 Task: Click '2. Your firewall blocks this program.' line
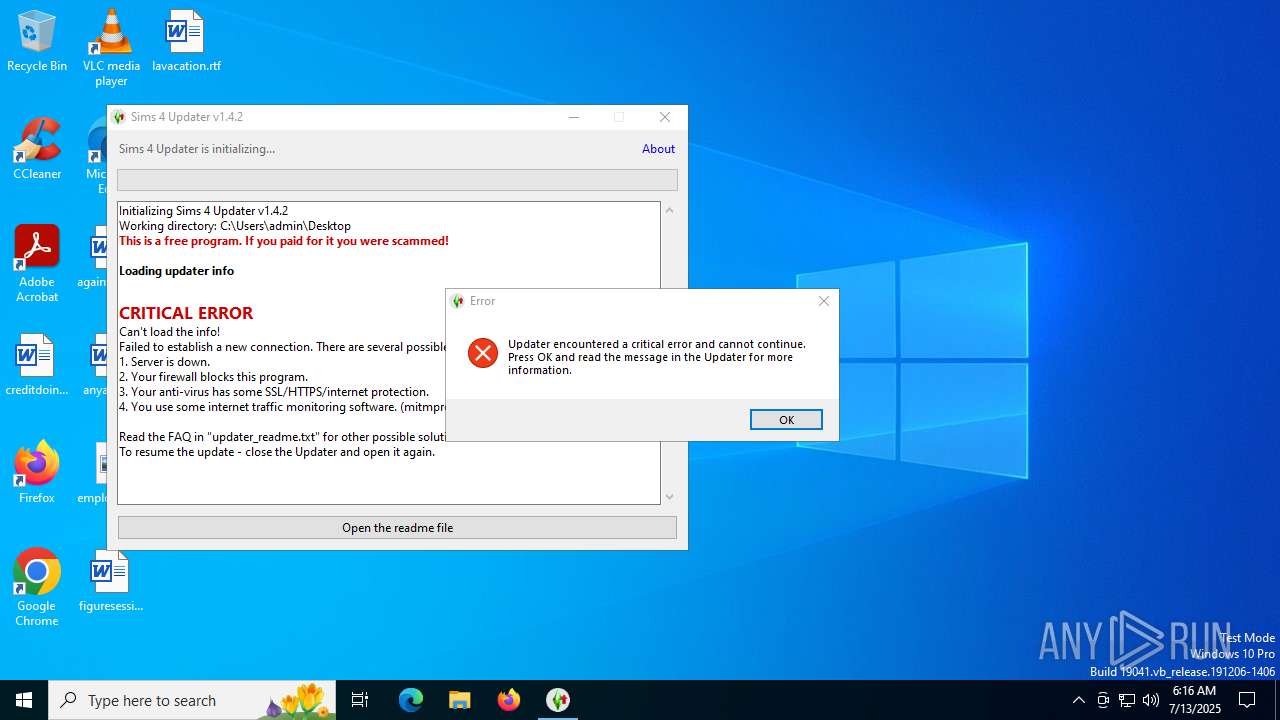coord(214,377)
